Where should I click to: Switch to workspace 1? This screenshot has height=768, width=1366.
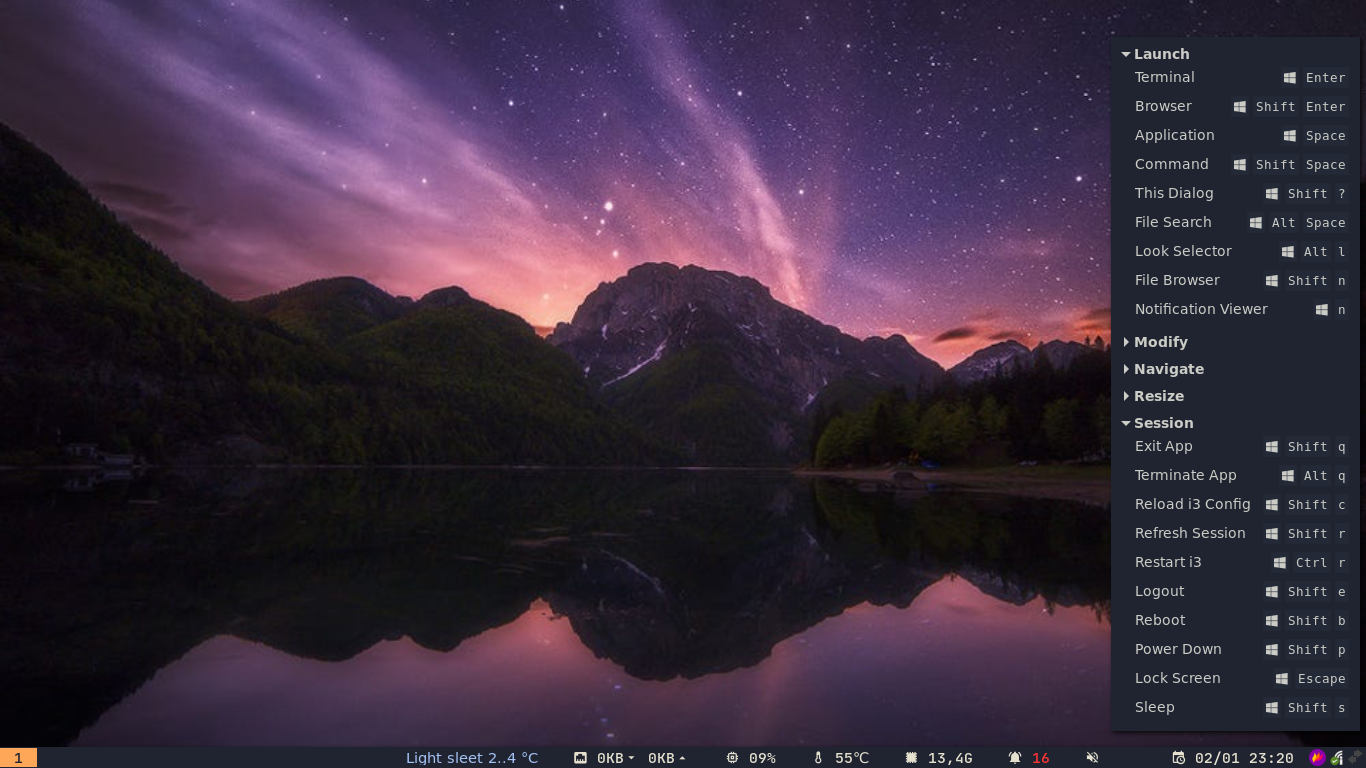(18, 758)
